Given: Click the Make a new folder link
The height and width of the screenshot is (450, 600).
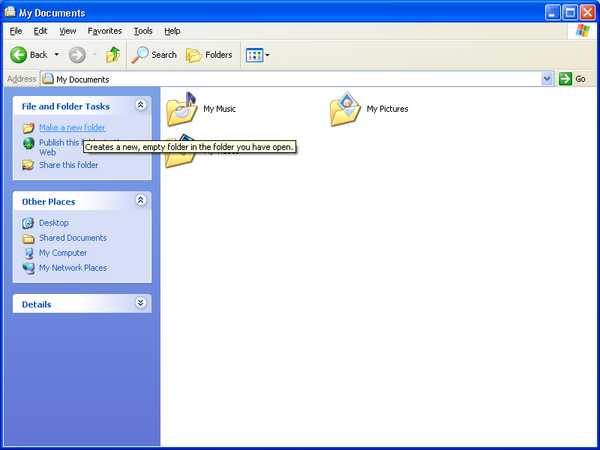Looking at the screenshot, I should pyautogui.click(x=72, y=127).
